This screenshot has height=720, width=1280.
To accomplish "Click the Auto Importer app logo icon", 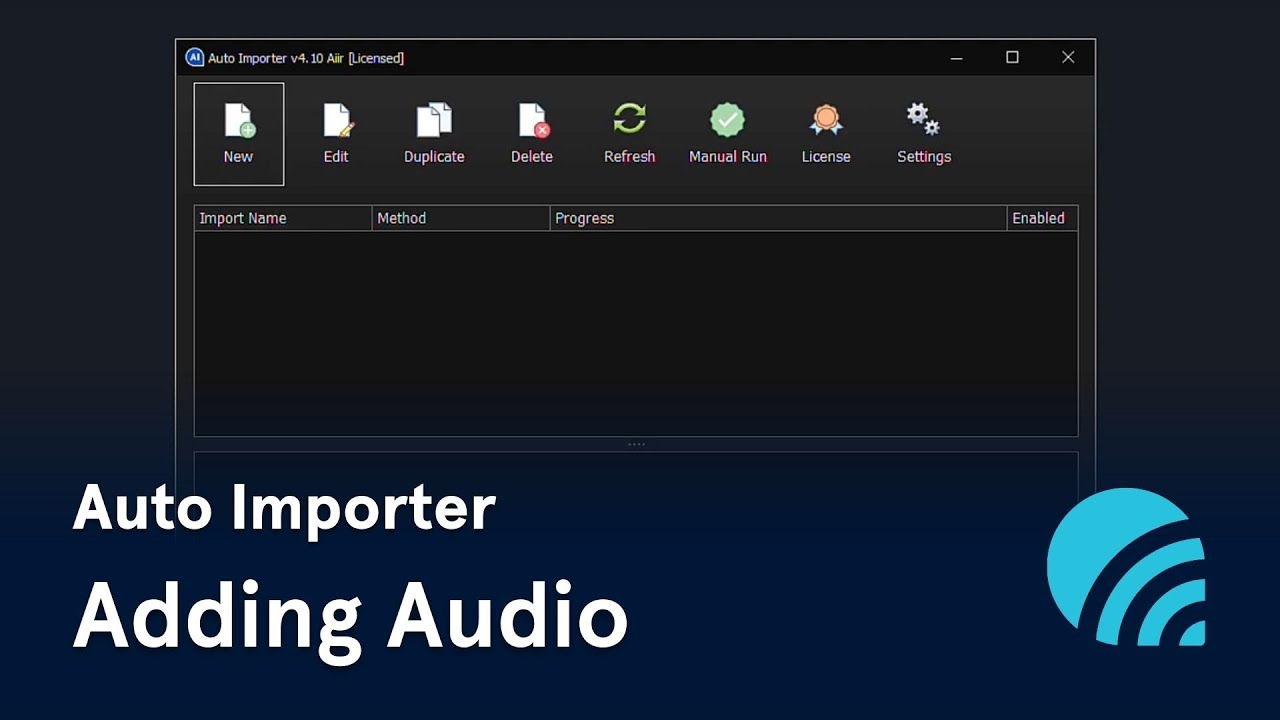I will point(195,58).
